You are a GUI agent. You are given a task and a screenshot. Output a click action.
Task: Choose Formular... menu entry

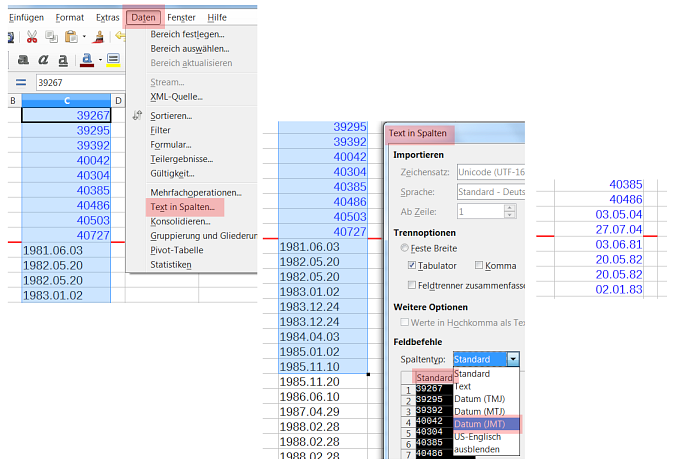[171, 145]
